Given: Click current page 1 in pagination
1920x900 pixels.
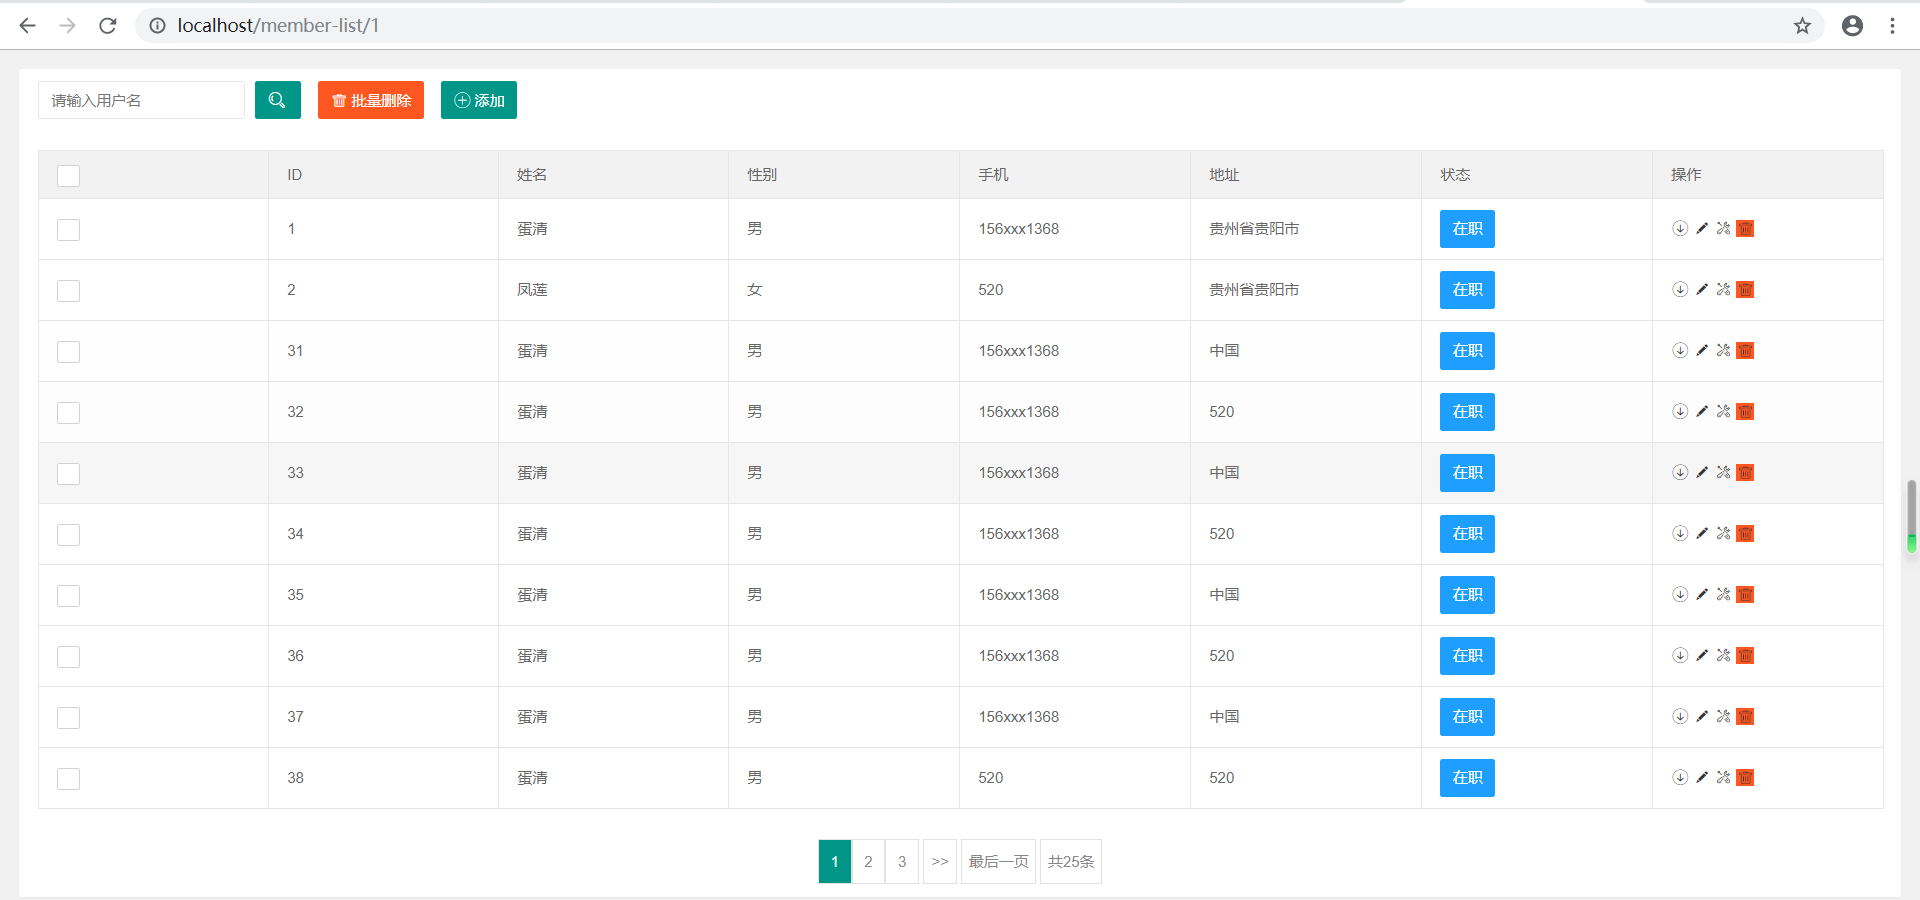Looking at the screenshot, I should pyautogui.click(x=835, y=861).
